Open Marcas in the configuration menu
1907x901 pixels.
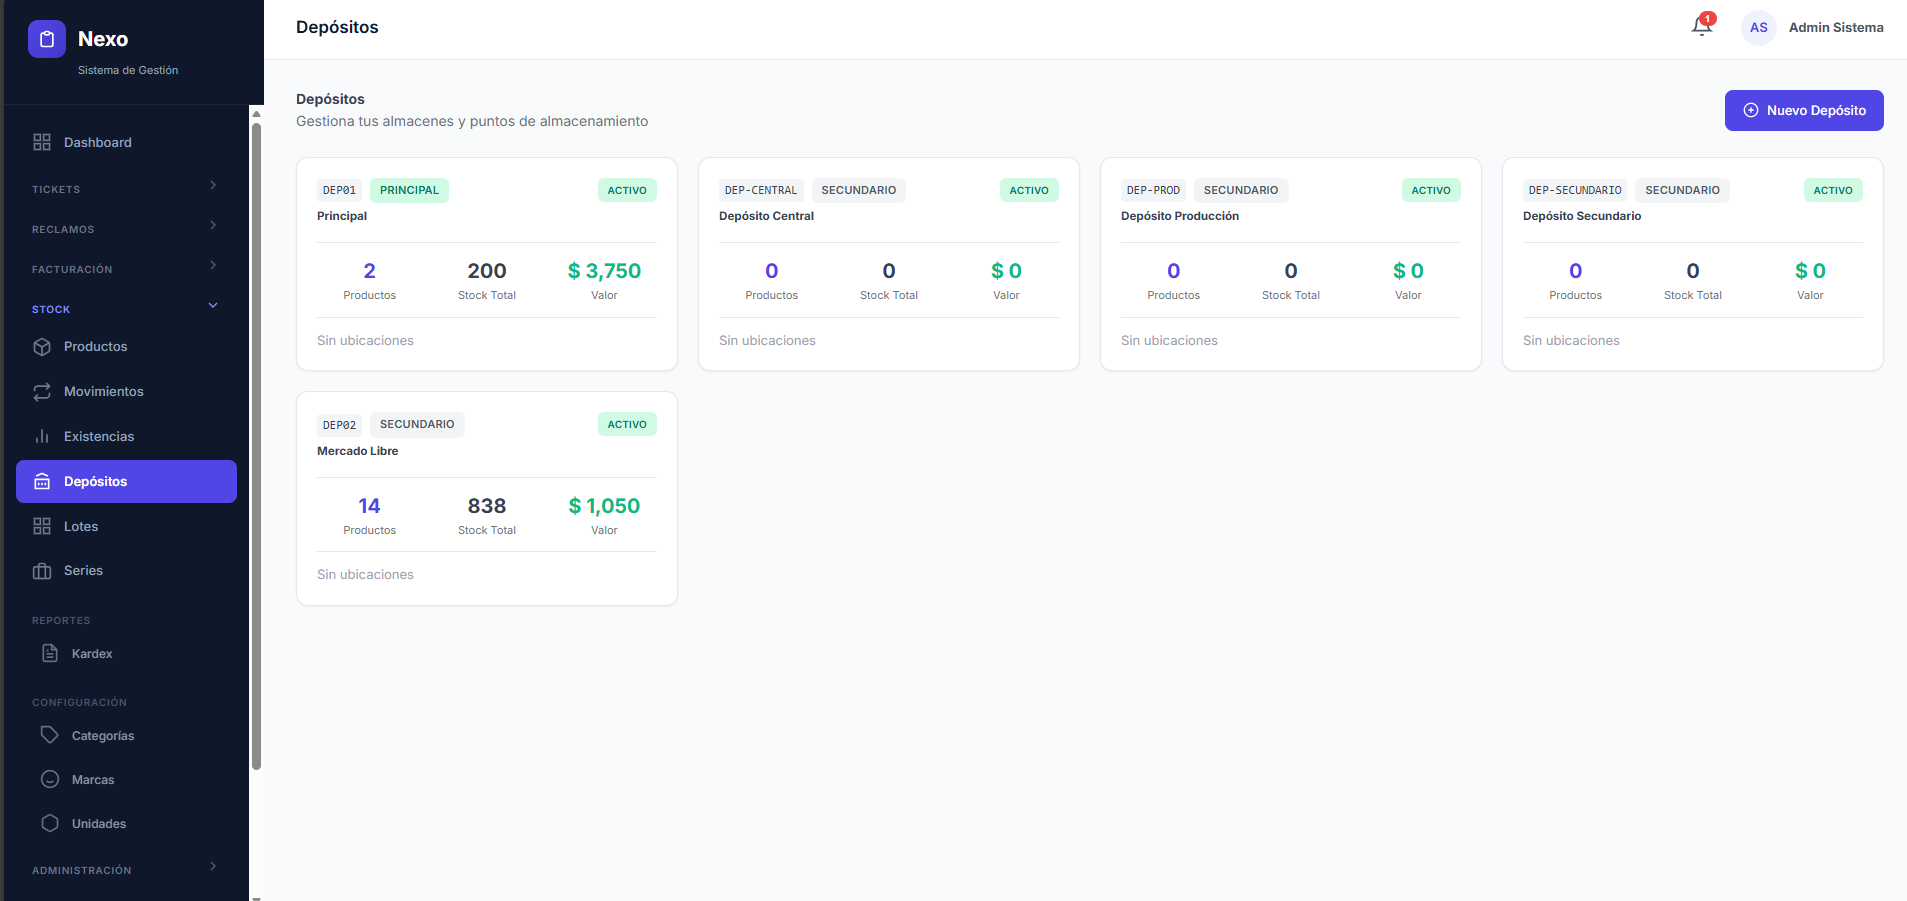click(x=93, y=780)
